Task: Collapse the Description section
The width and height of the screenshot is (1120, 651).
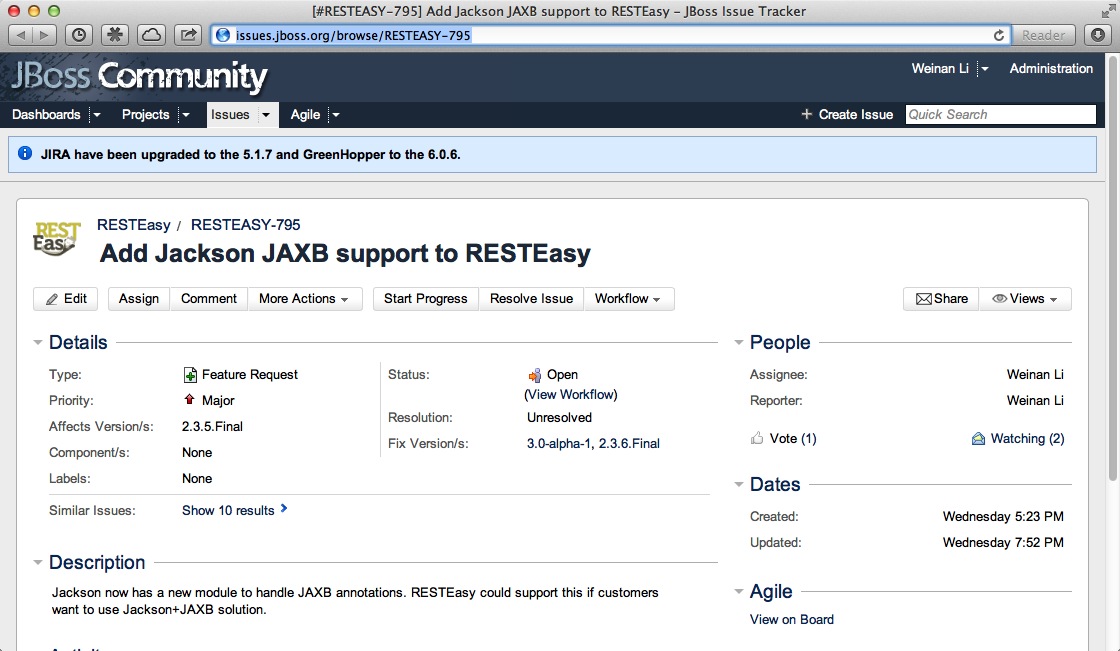Action: click(x=38, y=562)
